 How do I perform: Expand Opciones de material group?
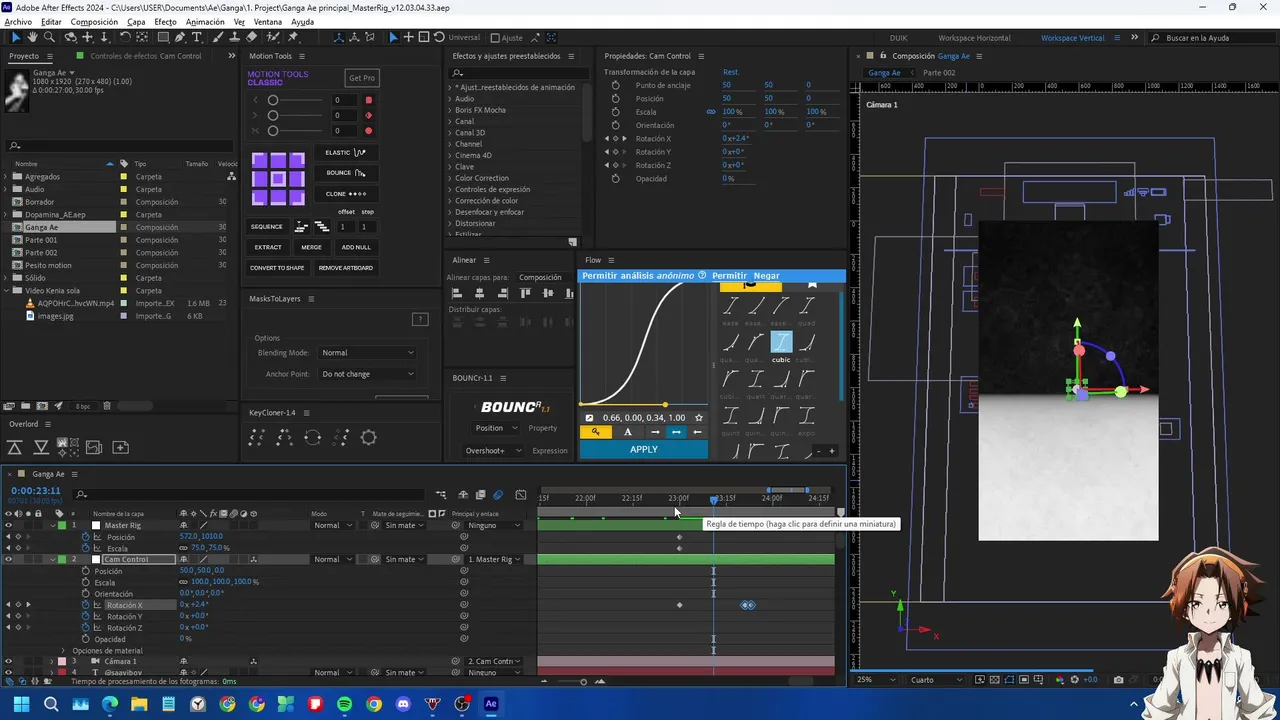[63, 650]
